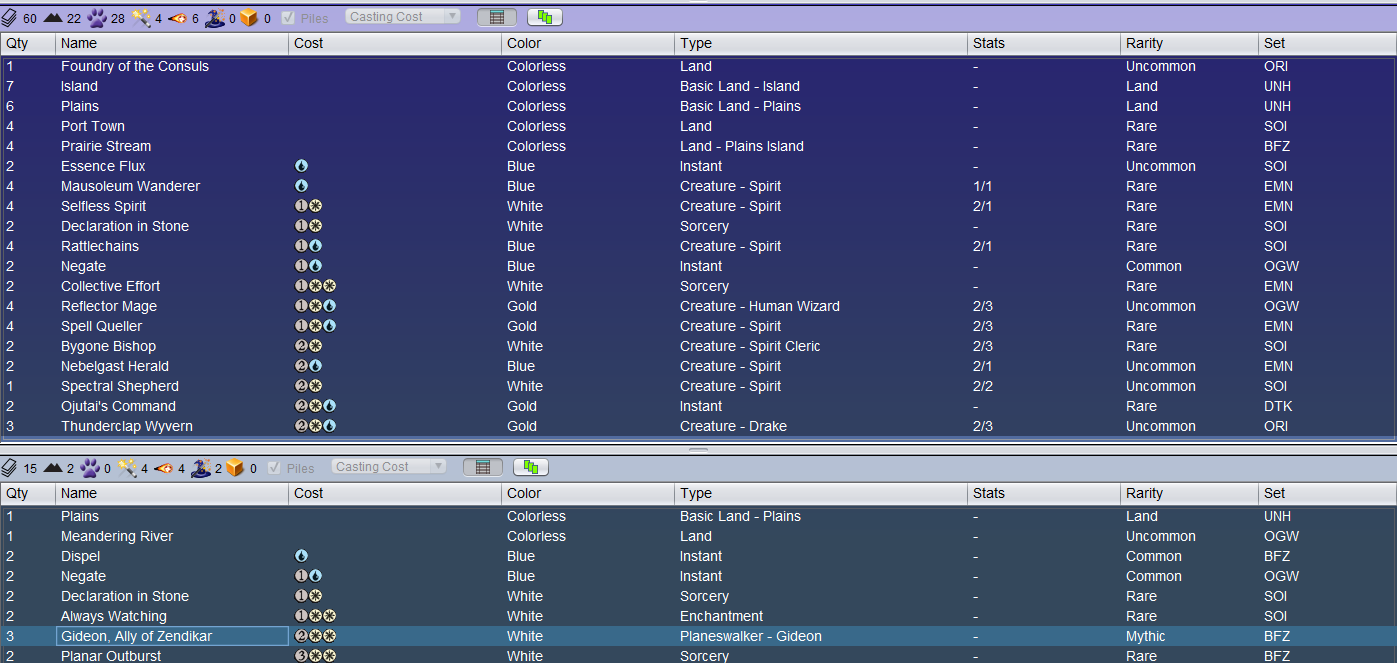The width and height of the screenshot is (1397, 663).
Task: Click the 'Planeswalker - Gideon' type cell
Action: (751, 636)
